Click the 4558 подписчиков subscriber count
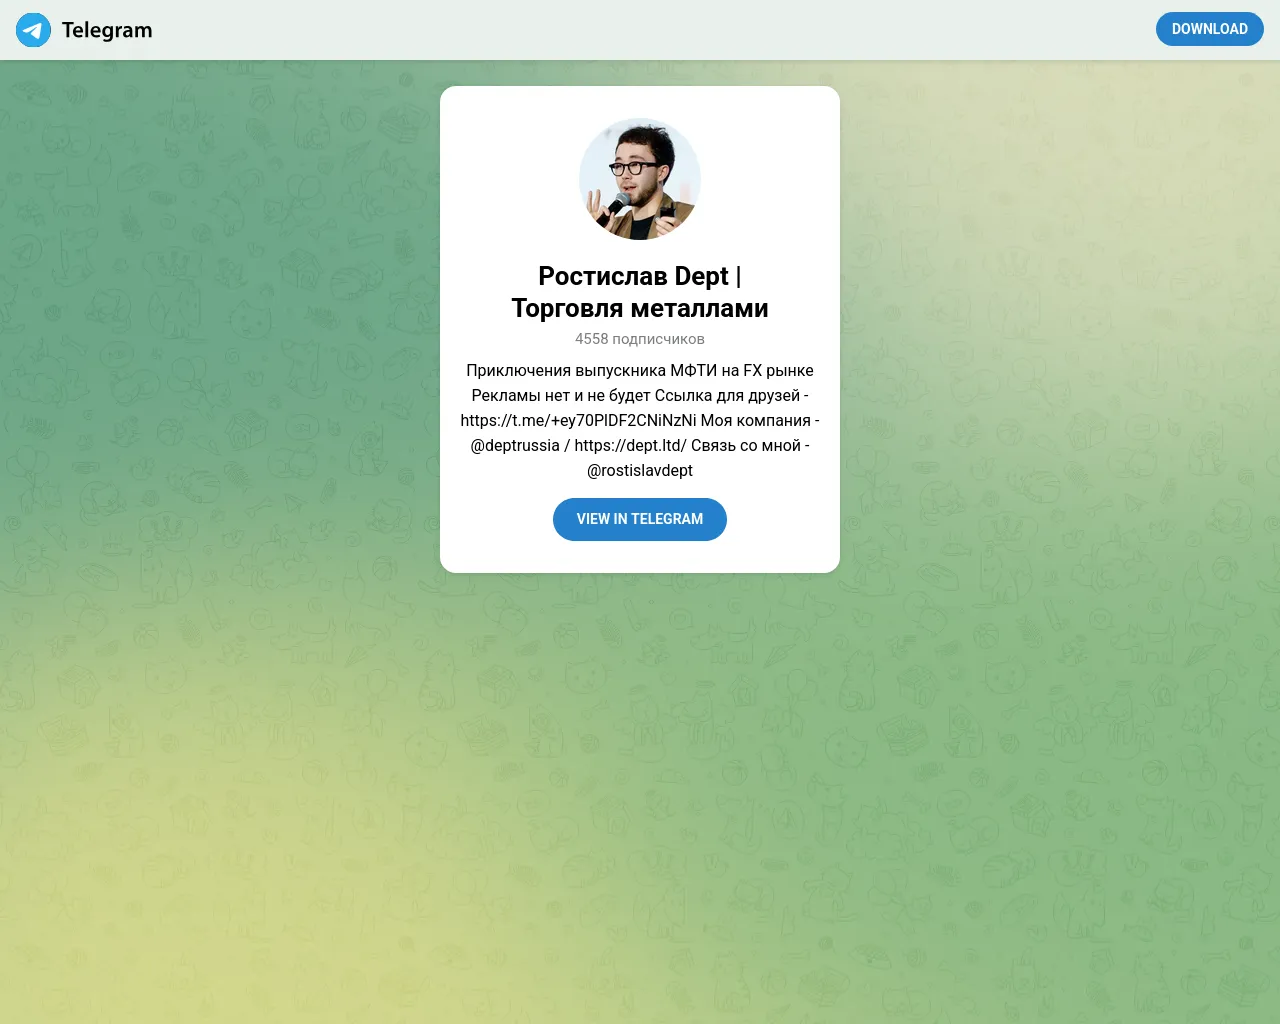This screenshot has width=1280, height=1024. [x=640, y=339]
